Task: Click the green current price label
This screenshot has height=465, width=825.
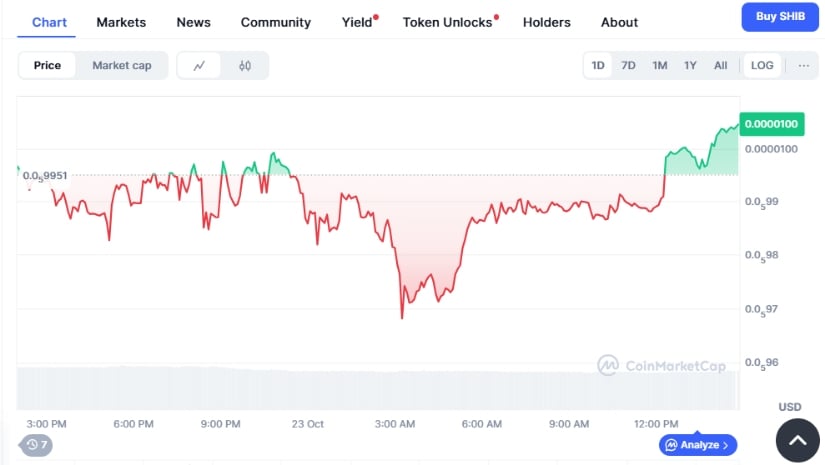Action: pos(769,125)
